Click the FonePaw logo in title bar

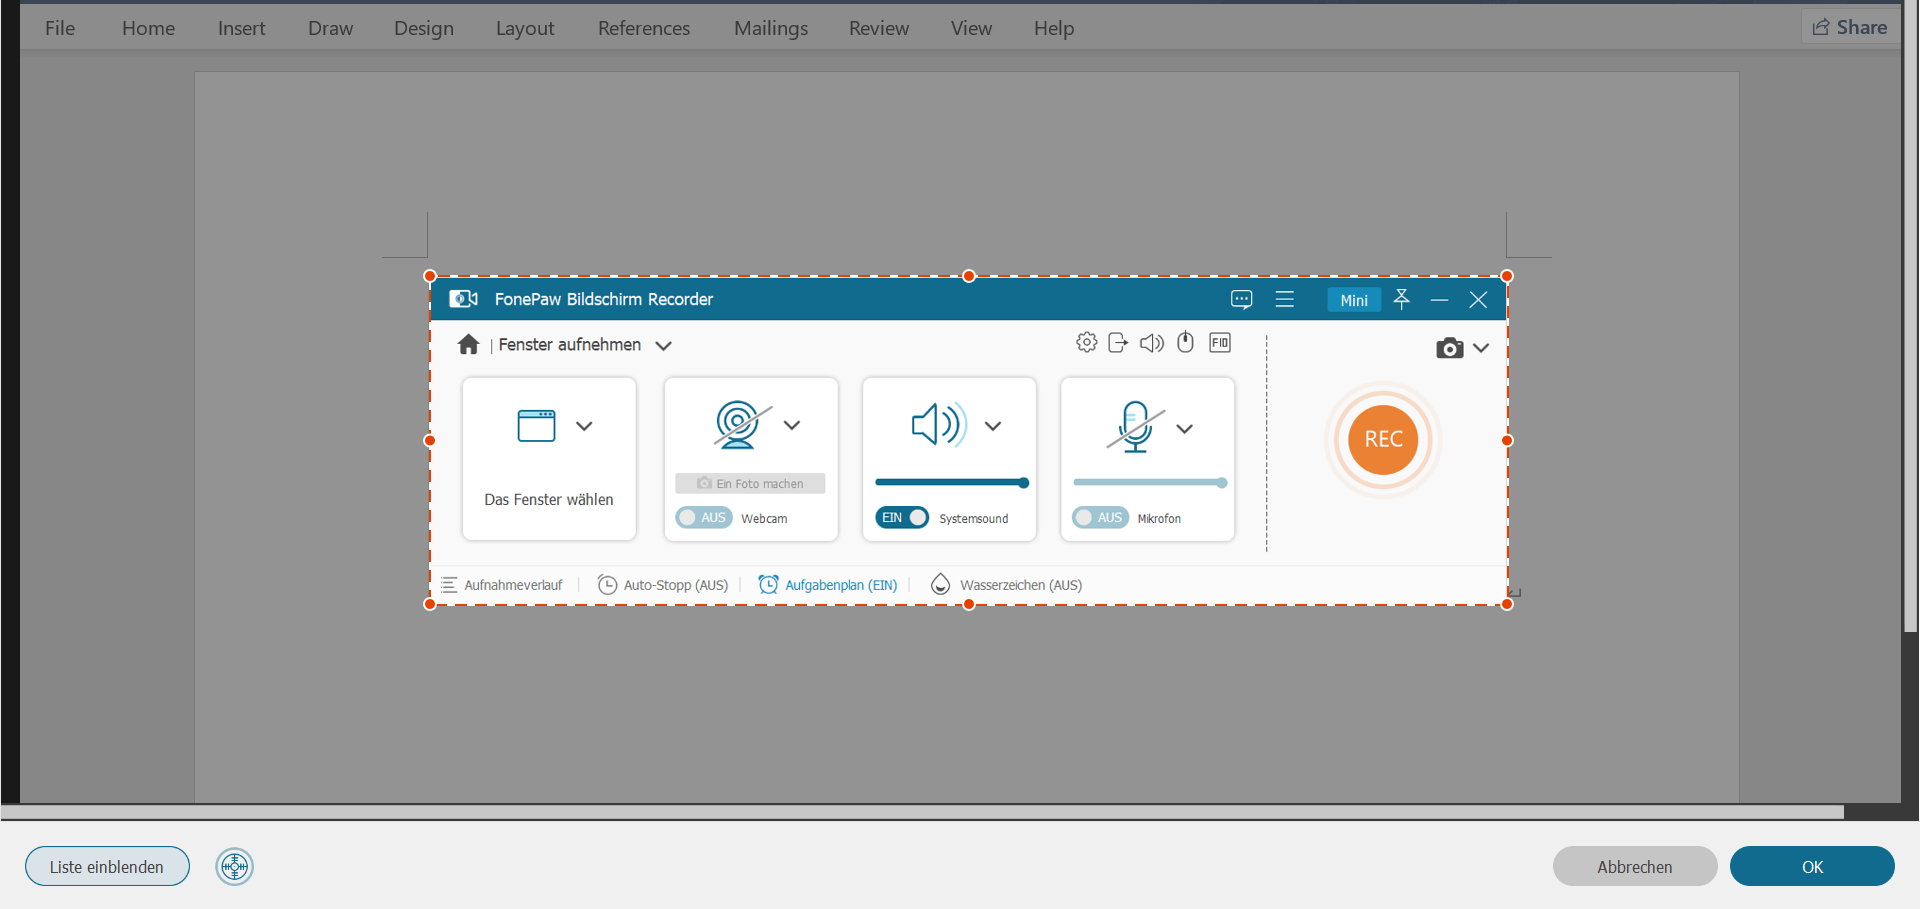click(x=463, y=299)
